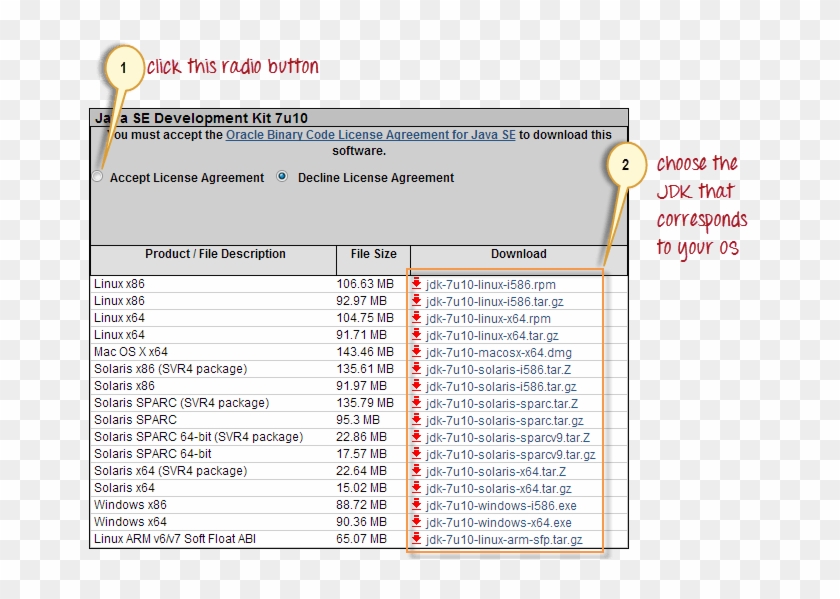Screen dimensions: 840x599
Task: Download the jdk-7u10-solaris-i586.tar.gz file link
Action: [501, 387]
